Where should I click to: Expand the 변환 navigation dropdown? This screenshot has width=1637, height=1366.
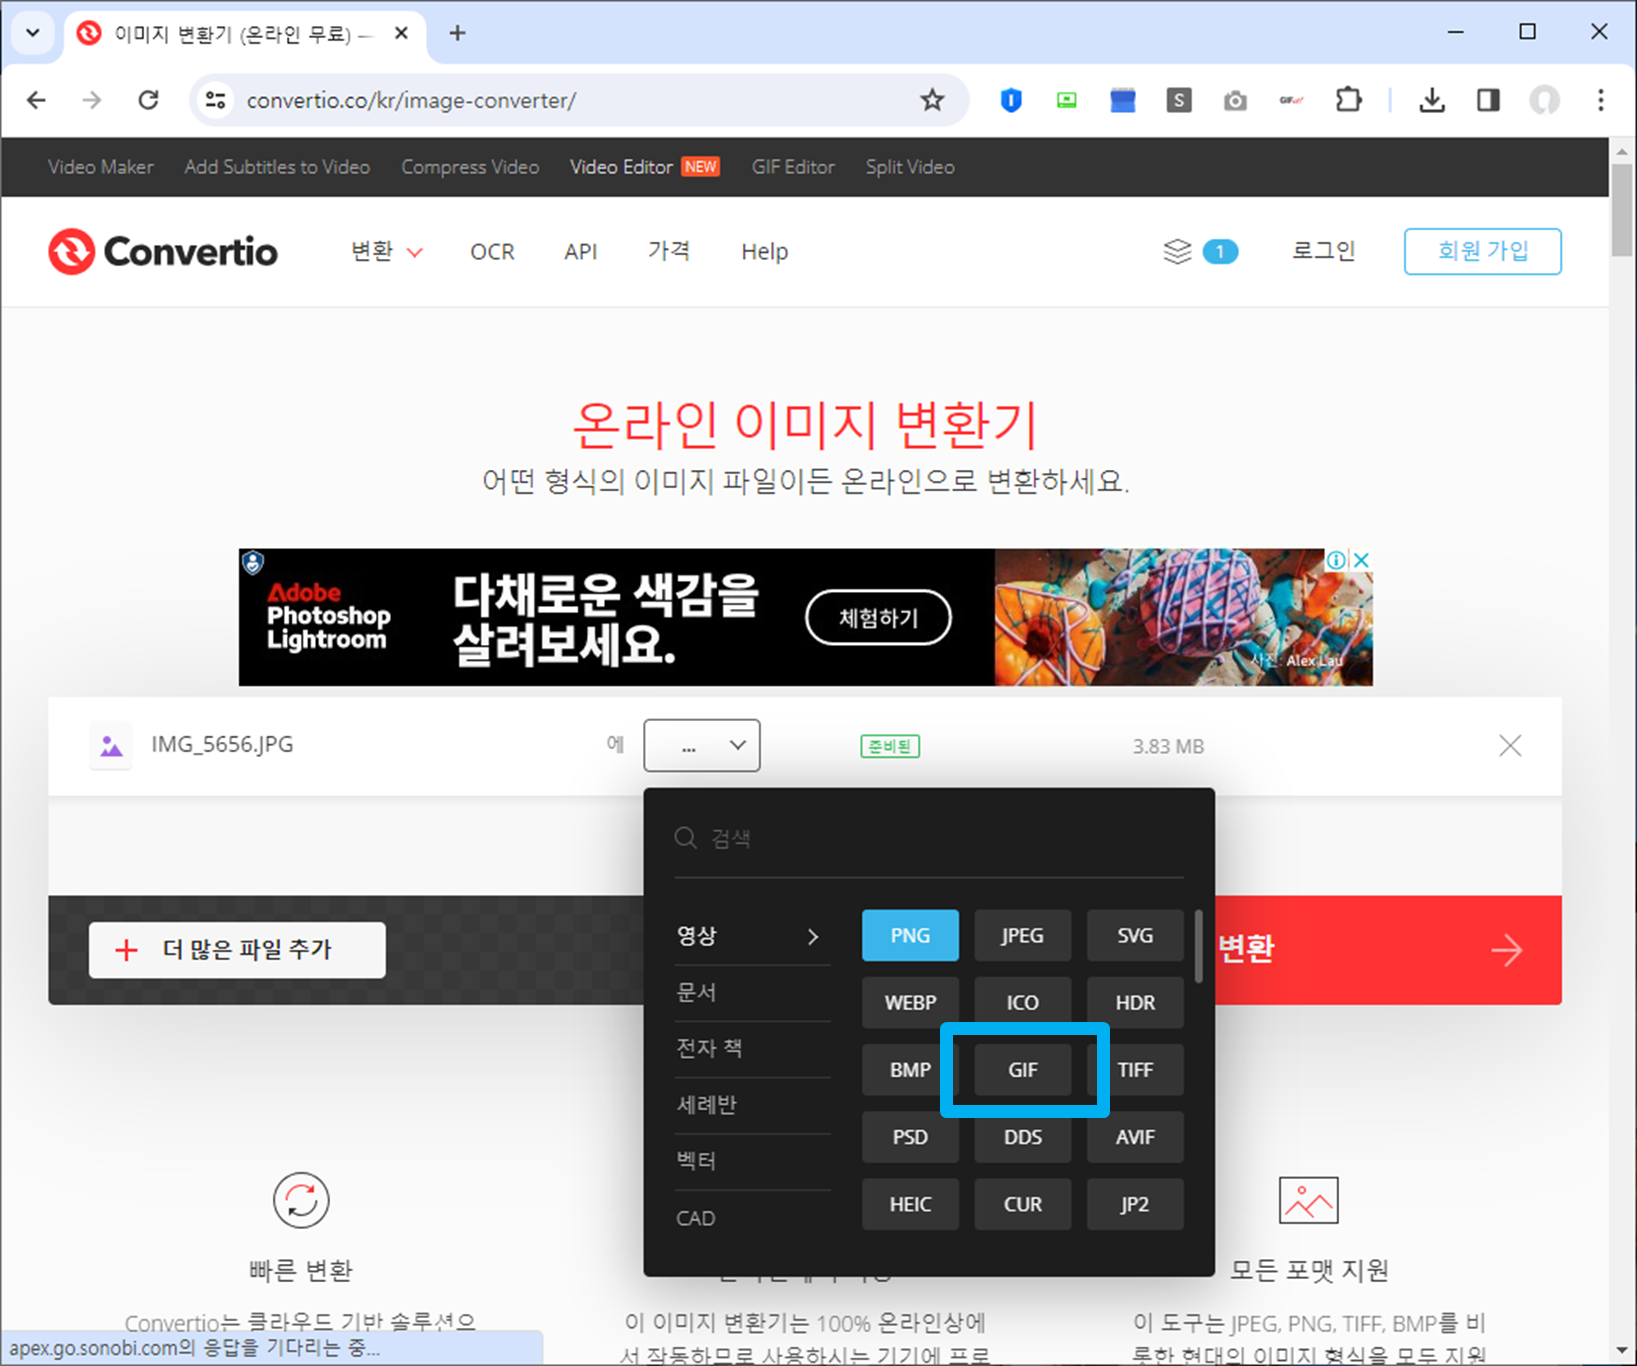pyautogui.click(x=386, y=251)
